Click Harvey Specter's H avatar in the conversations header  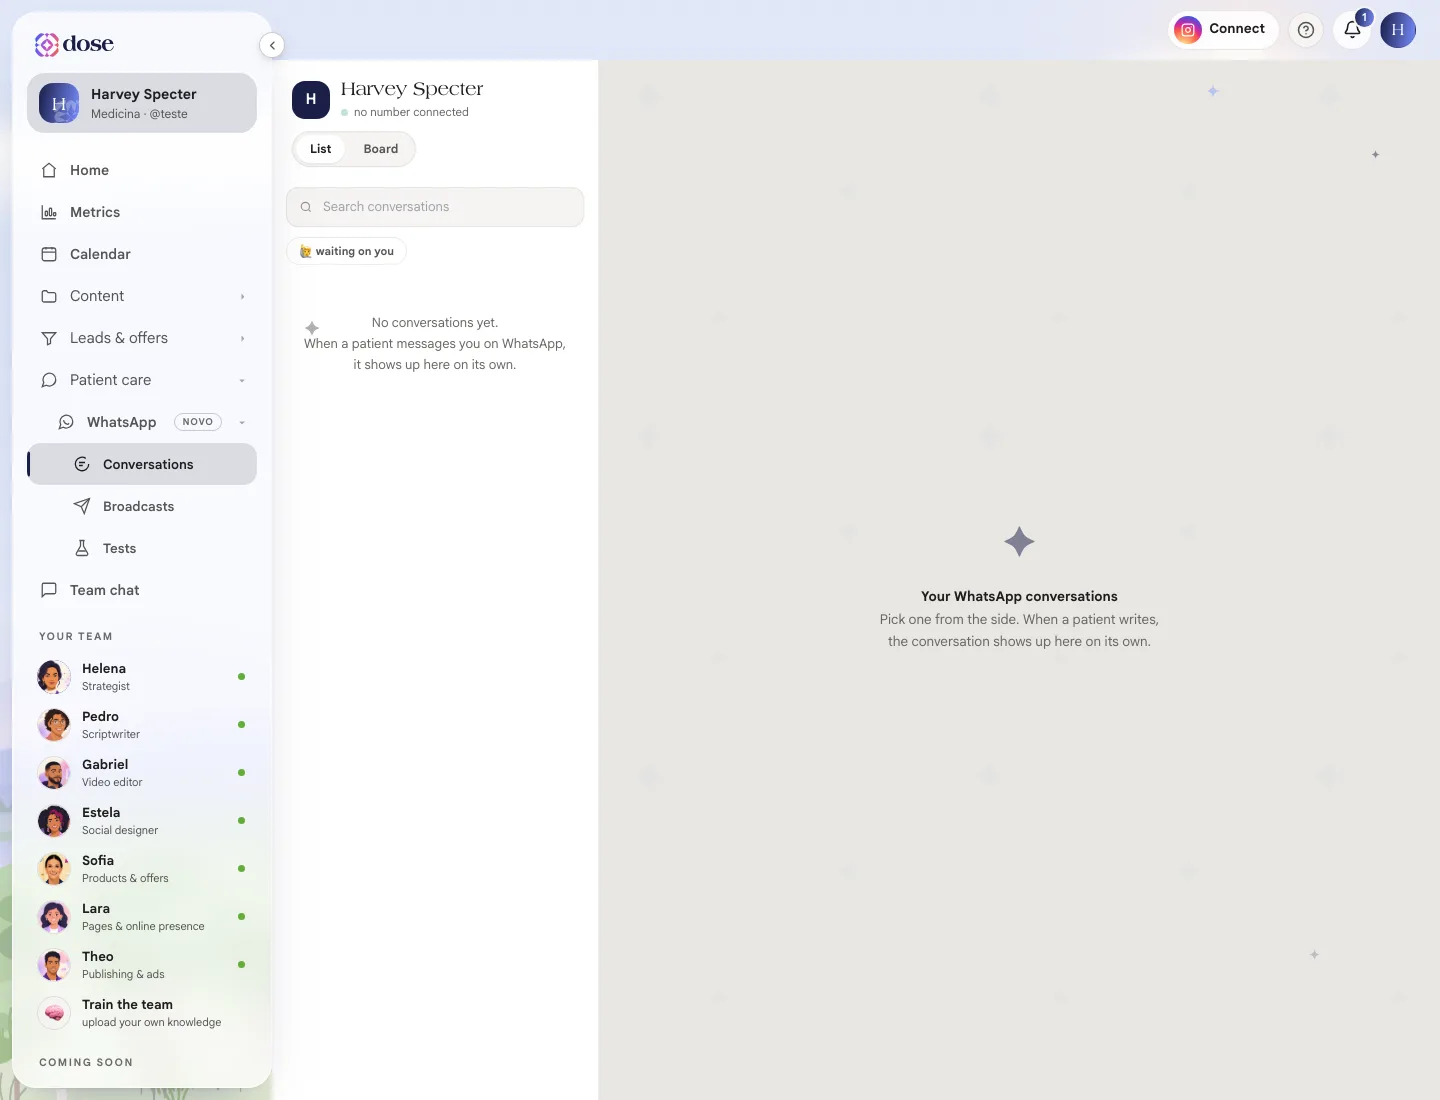pyautogui.click(x=311, y=100)
